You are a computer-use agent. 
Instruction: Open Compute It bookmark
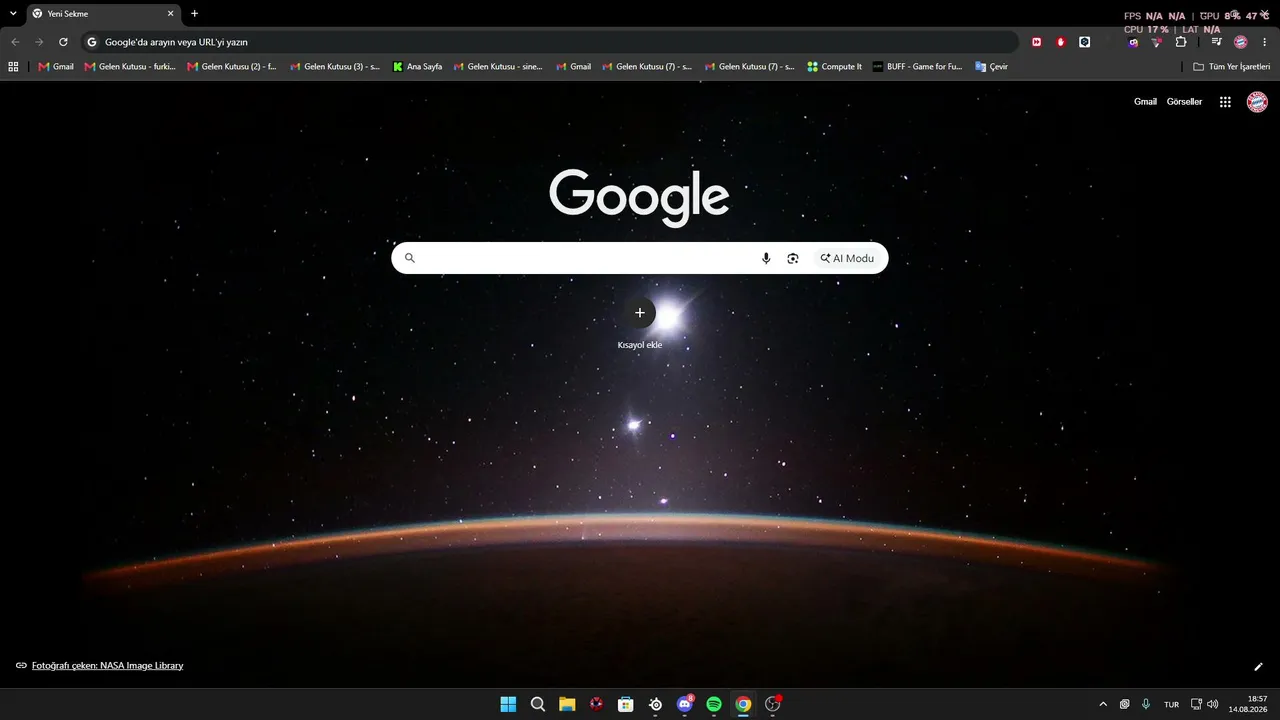834,67
